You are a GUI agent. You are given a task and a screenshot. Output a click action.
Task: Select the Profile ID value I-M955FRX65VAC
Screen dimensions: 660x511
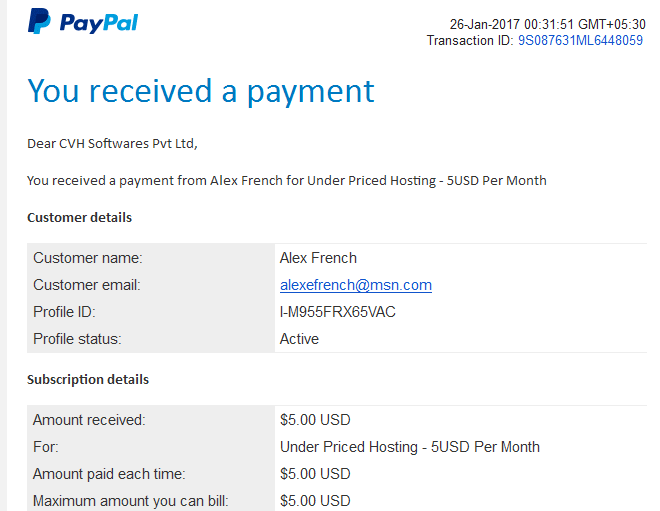[x=338, y=312]
